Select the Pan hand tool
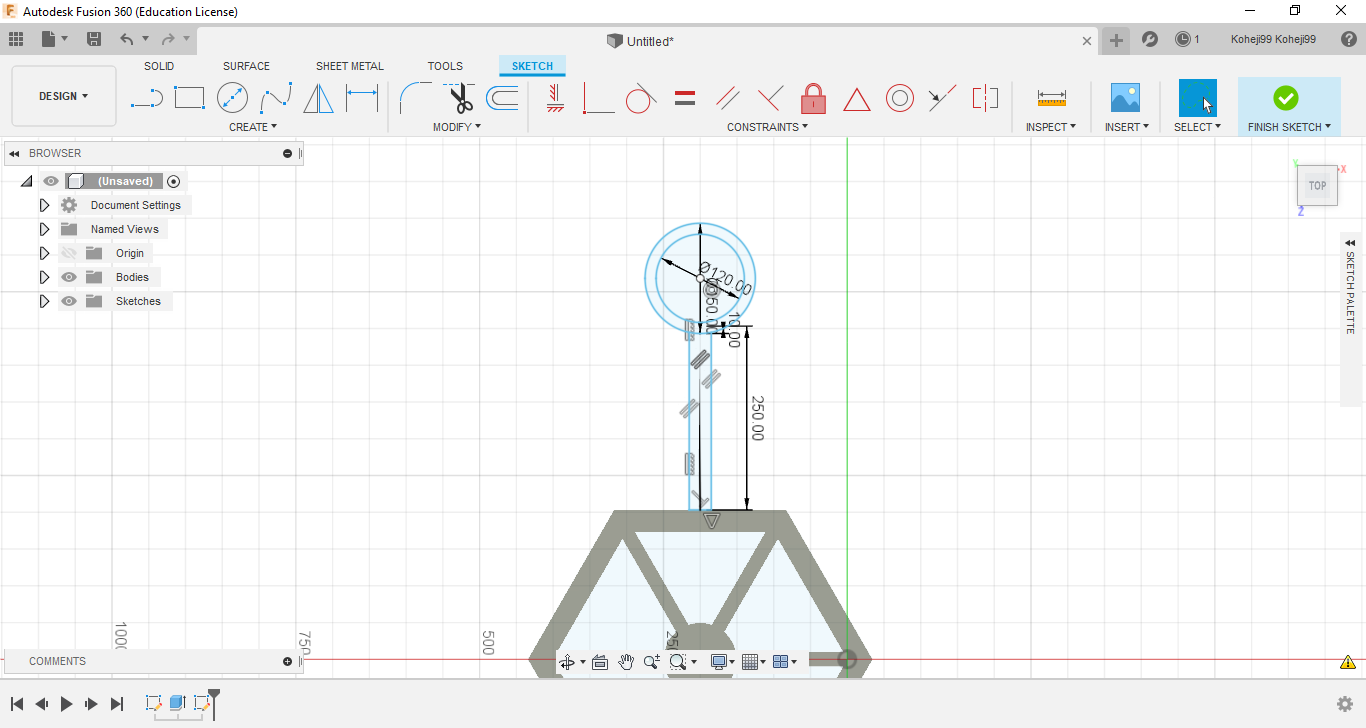Screen dimensions: 1366x728 pyautogui.click(x=626, y=662)
